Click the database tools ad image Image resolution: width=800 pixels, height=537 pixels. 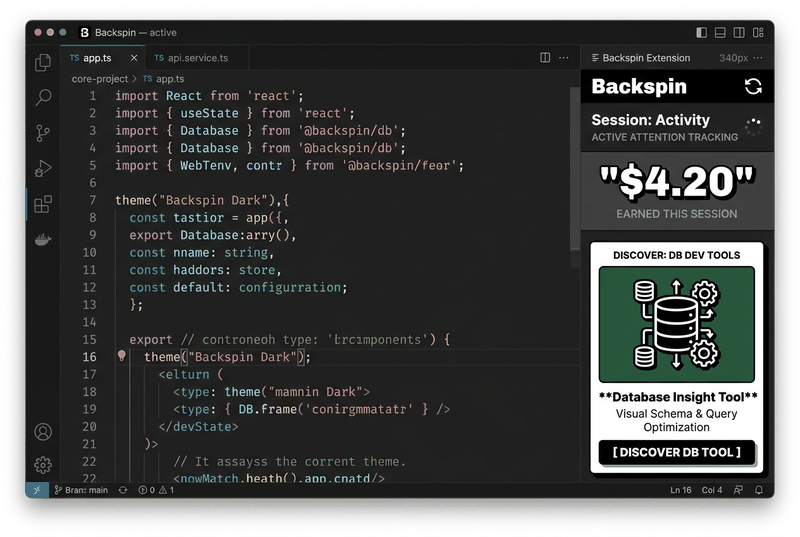click(x=677, y=324)
